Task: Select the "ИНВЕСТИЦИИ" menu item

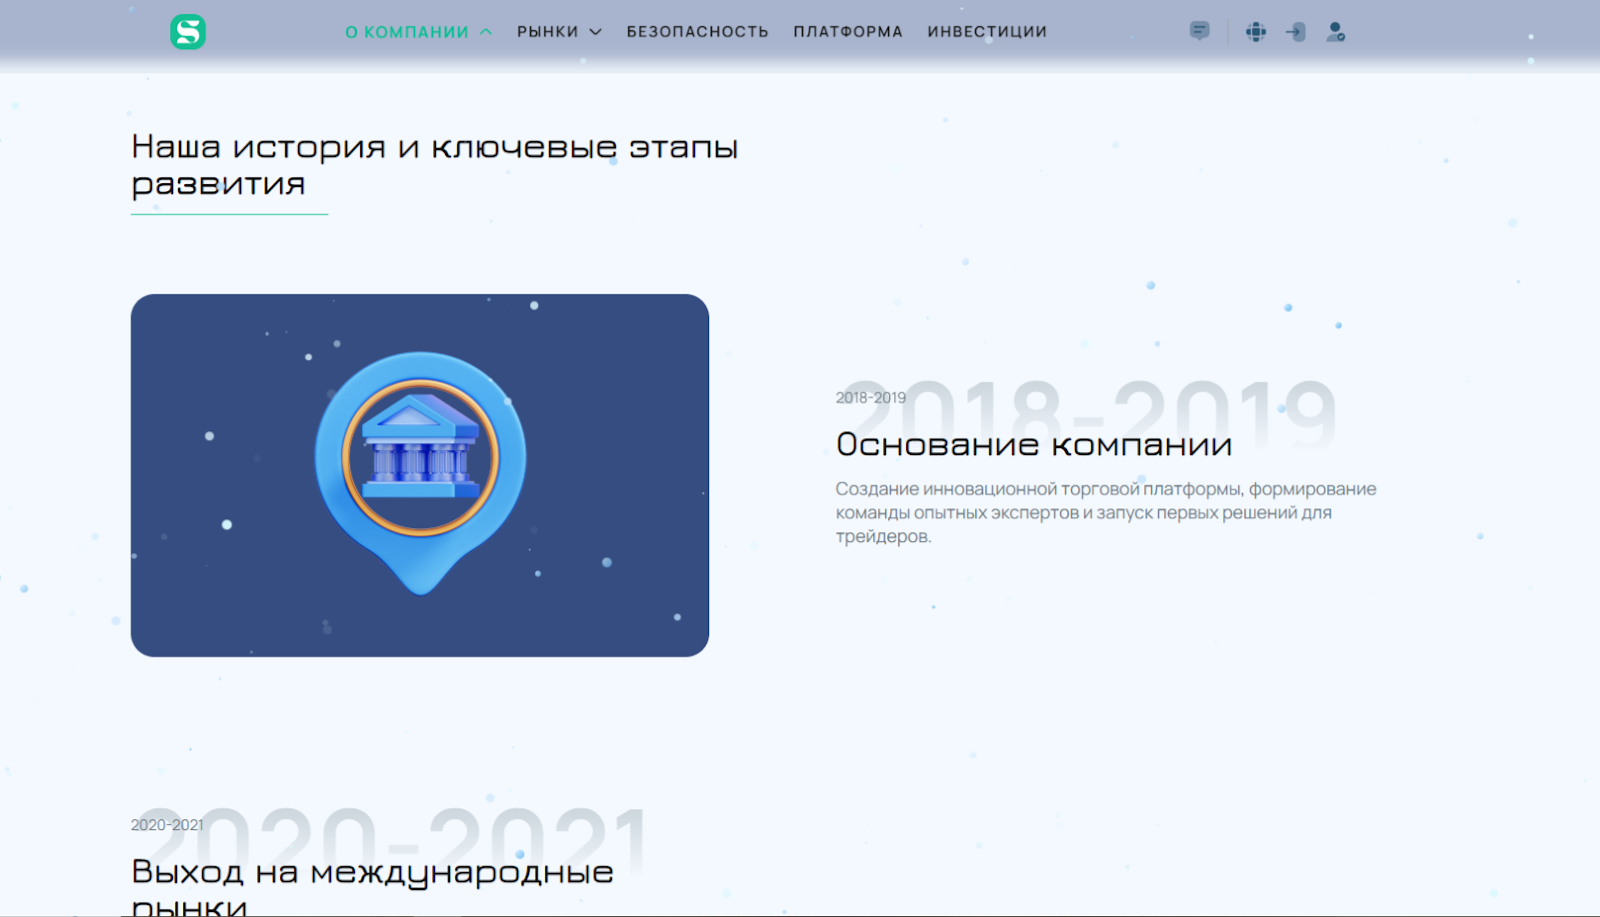Action: pyautogui.click(x=987, y=31)
